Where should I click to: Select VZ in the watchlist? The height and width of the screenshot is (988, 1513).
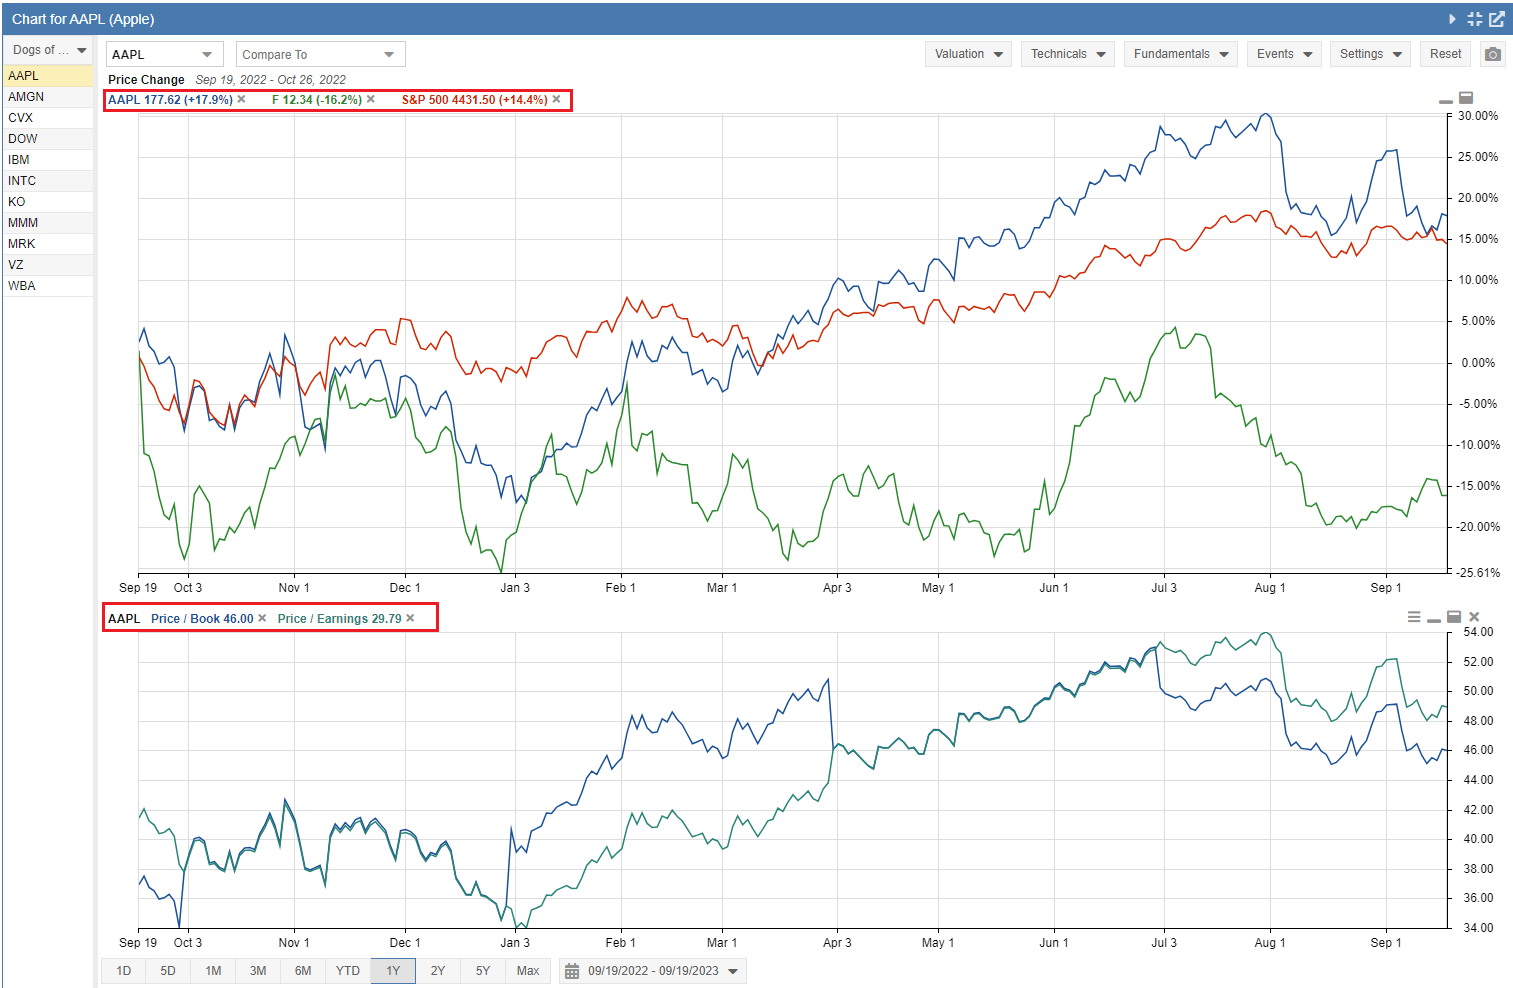pos(49,265)
